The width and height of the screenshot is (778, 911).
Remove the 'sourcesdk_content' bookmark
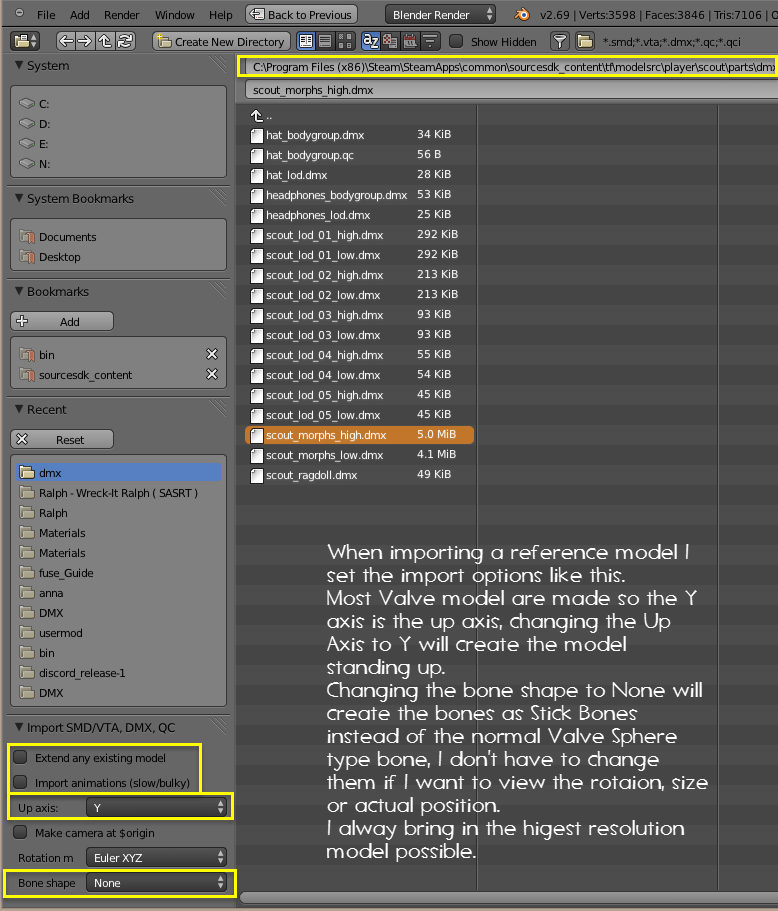click(x=212, y=374)
